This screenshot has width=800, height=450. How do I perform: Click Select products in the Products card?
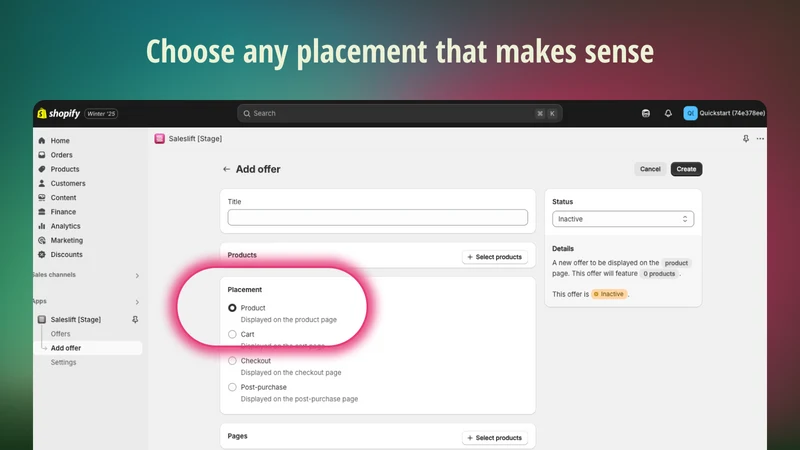tap(494, 257)
